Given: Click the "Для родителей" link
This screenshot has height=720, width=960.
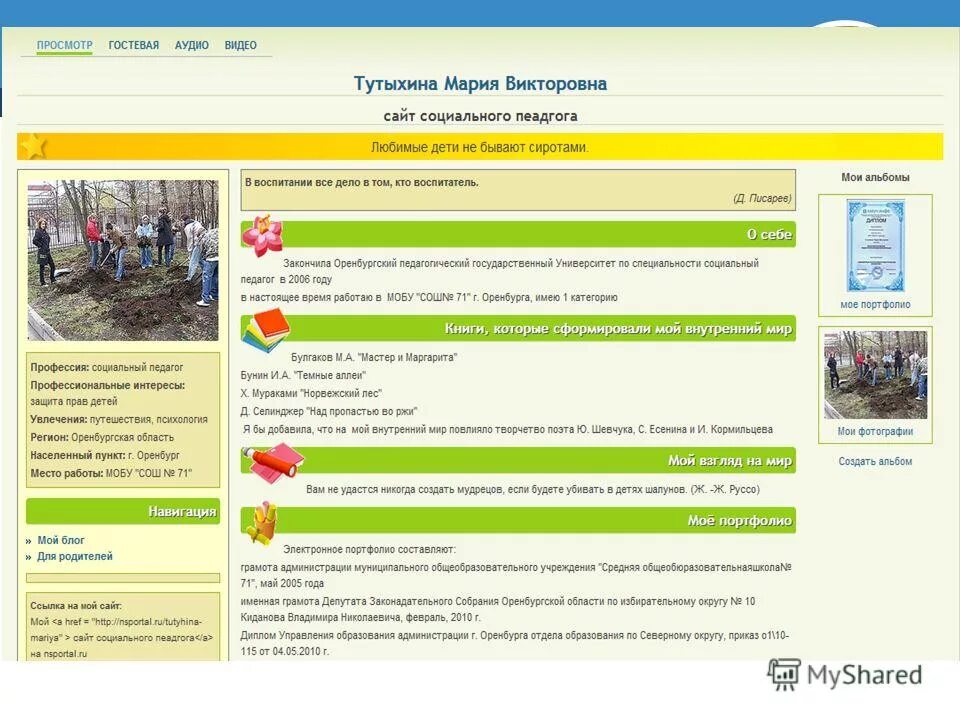Looking at the screenshot, I should 73,556.
